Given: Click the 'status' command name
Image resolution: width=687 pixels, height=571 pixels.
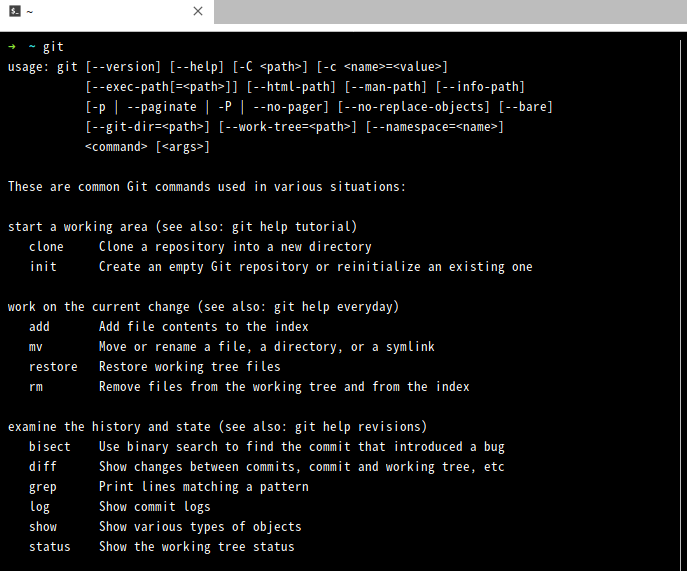Looking at the screenshot, I should tap(50, 547).
